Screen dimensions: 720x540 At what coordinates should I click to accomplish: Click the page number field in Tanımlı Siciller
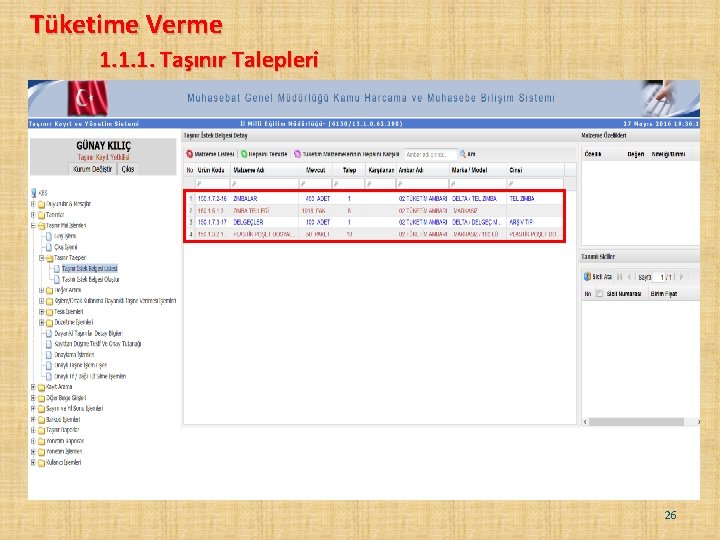659,277
